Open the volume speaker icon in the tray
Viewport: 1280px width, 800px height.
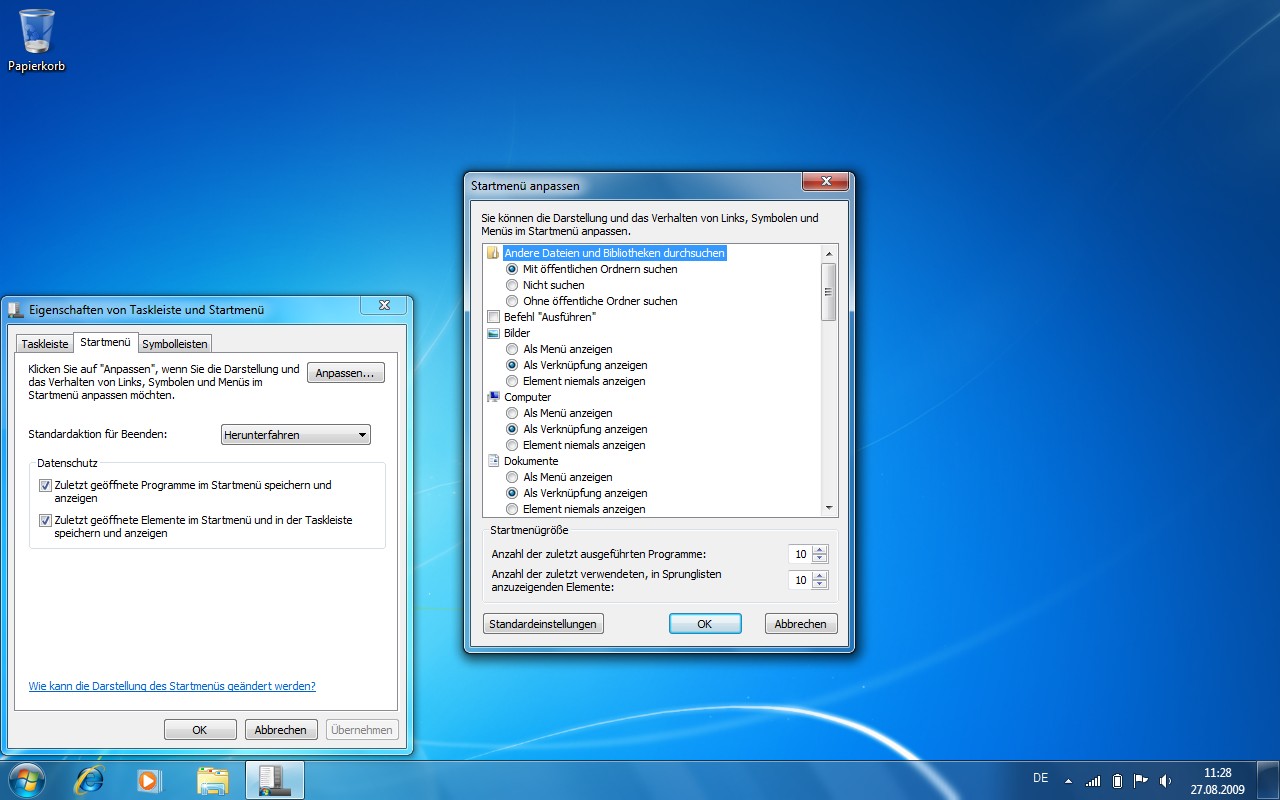[1166, 778]
